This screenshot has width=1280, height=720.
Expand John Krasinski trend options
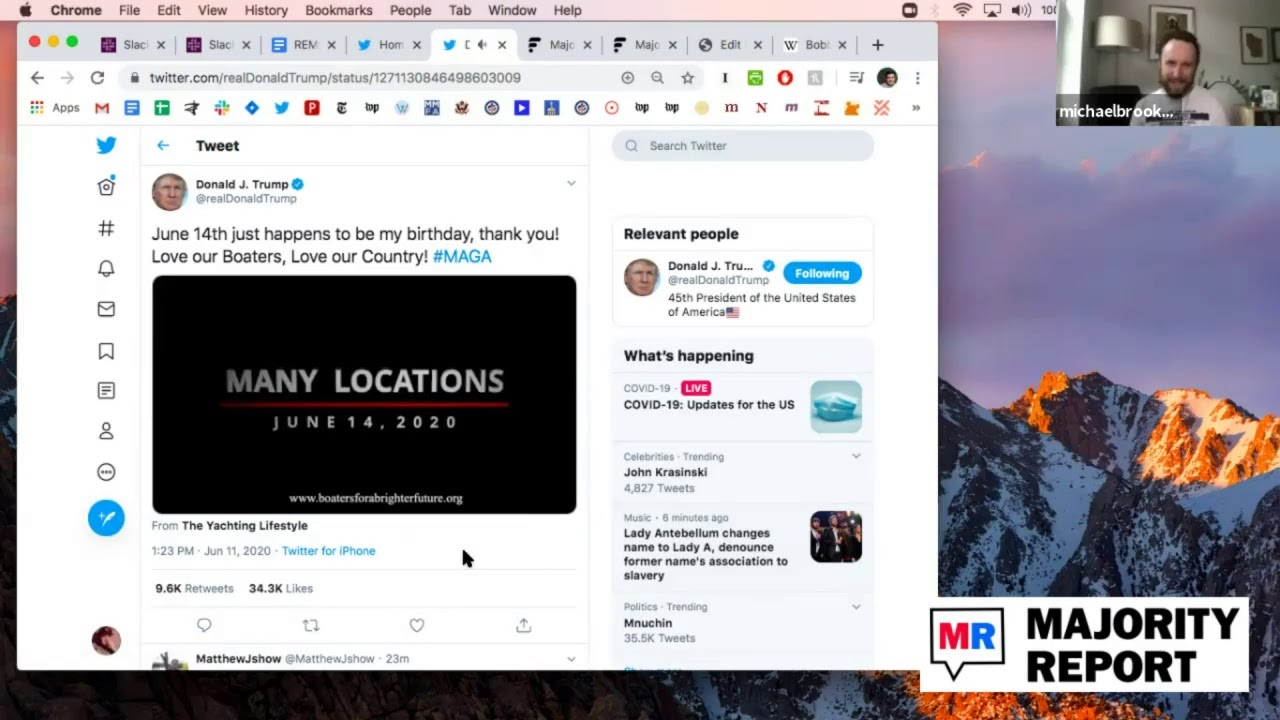click(856, 456)
